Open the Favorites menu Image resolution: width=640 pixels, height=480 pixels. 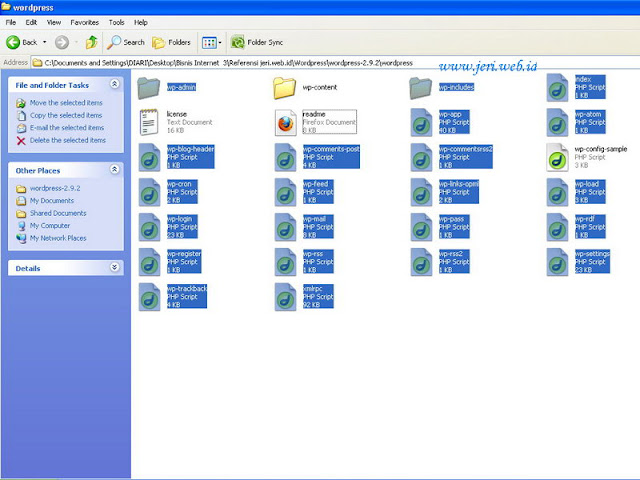pos(84,22)
